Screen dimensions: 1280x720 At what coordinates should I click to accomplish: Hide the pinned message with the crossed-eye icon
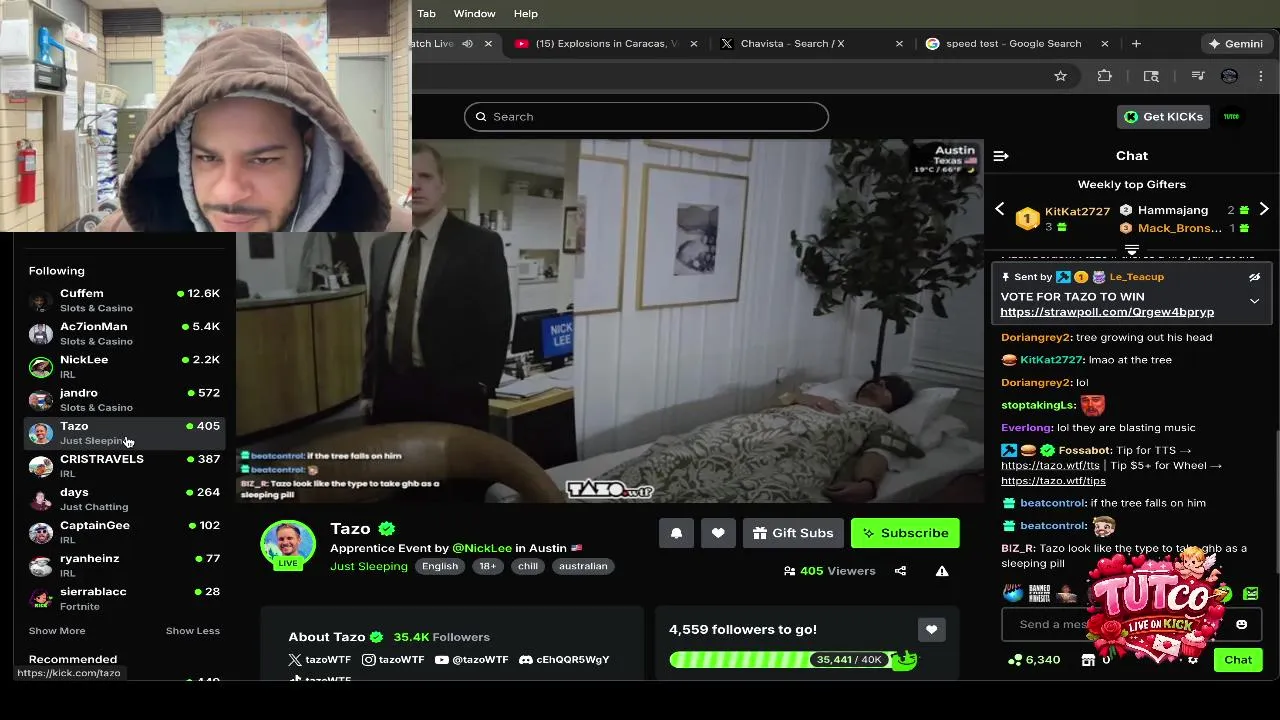[1254, 277]
